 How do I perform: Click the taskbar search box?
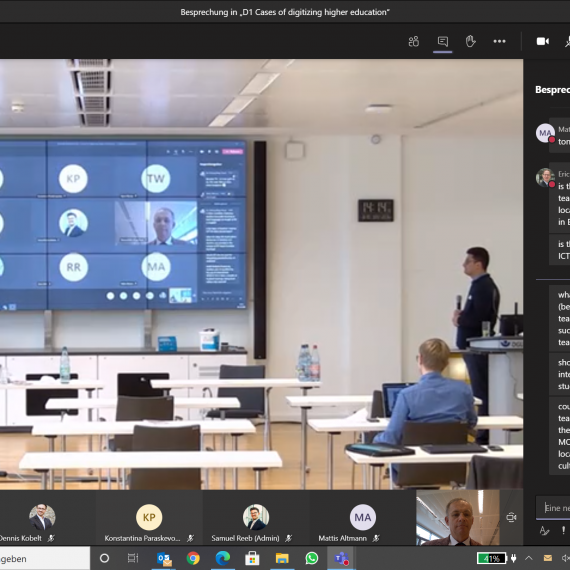tap(45, 558)
